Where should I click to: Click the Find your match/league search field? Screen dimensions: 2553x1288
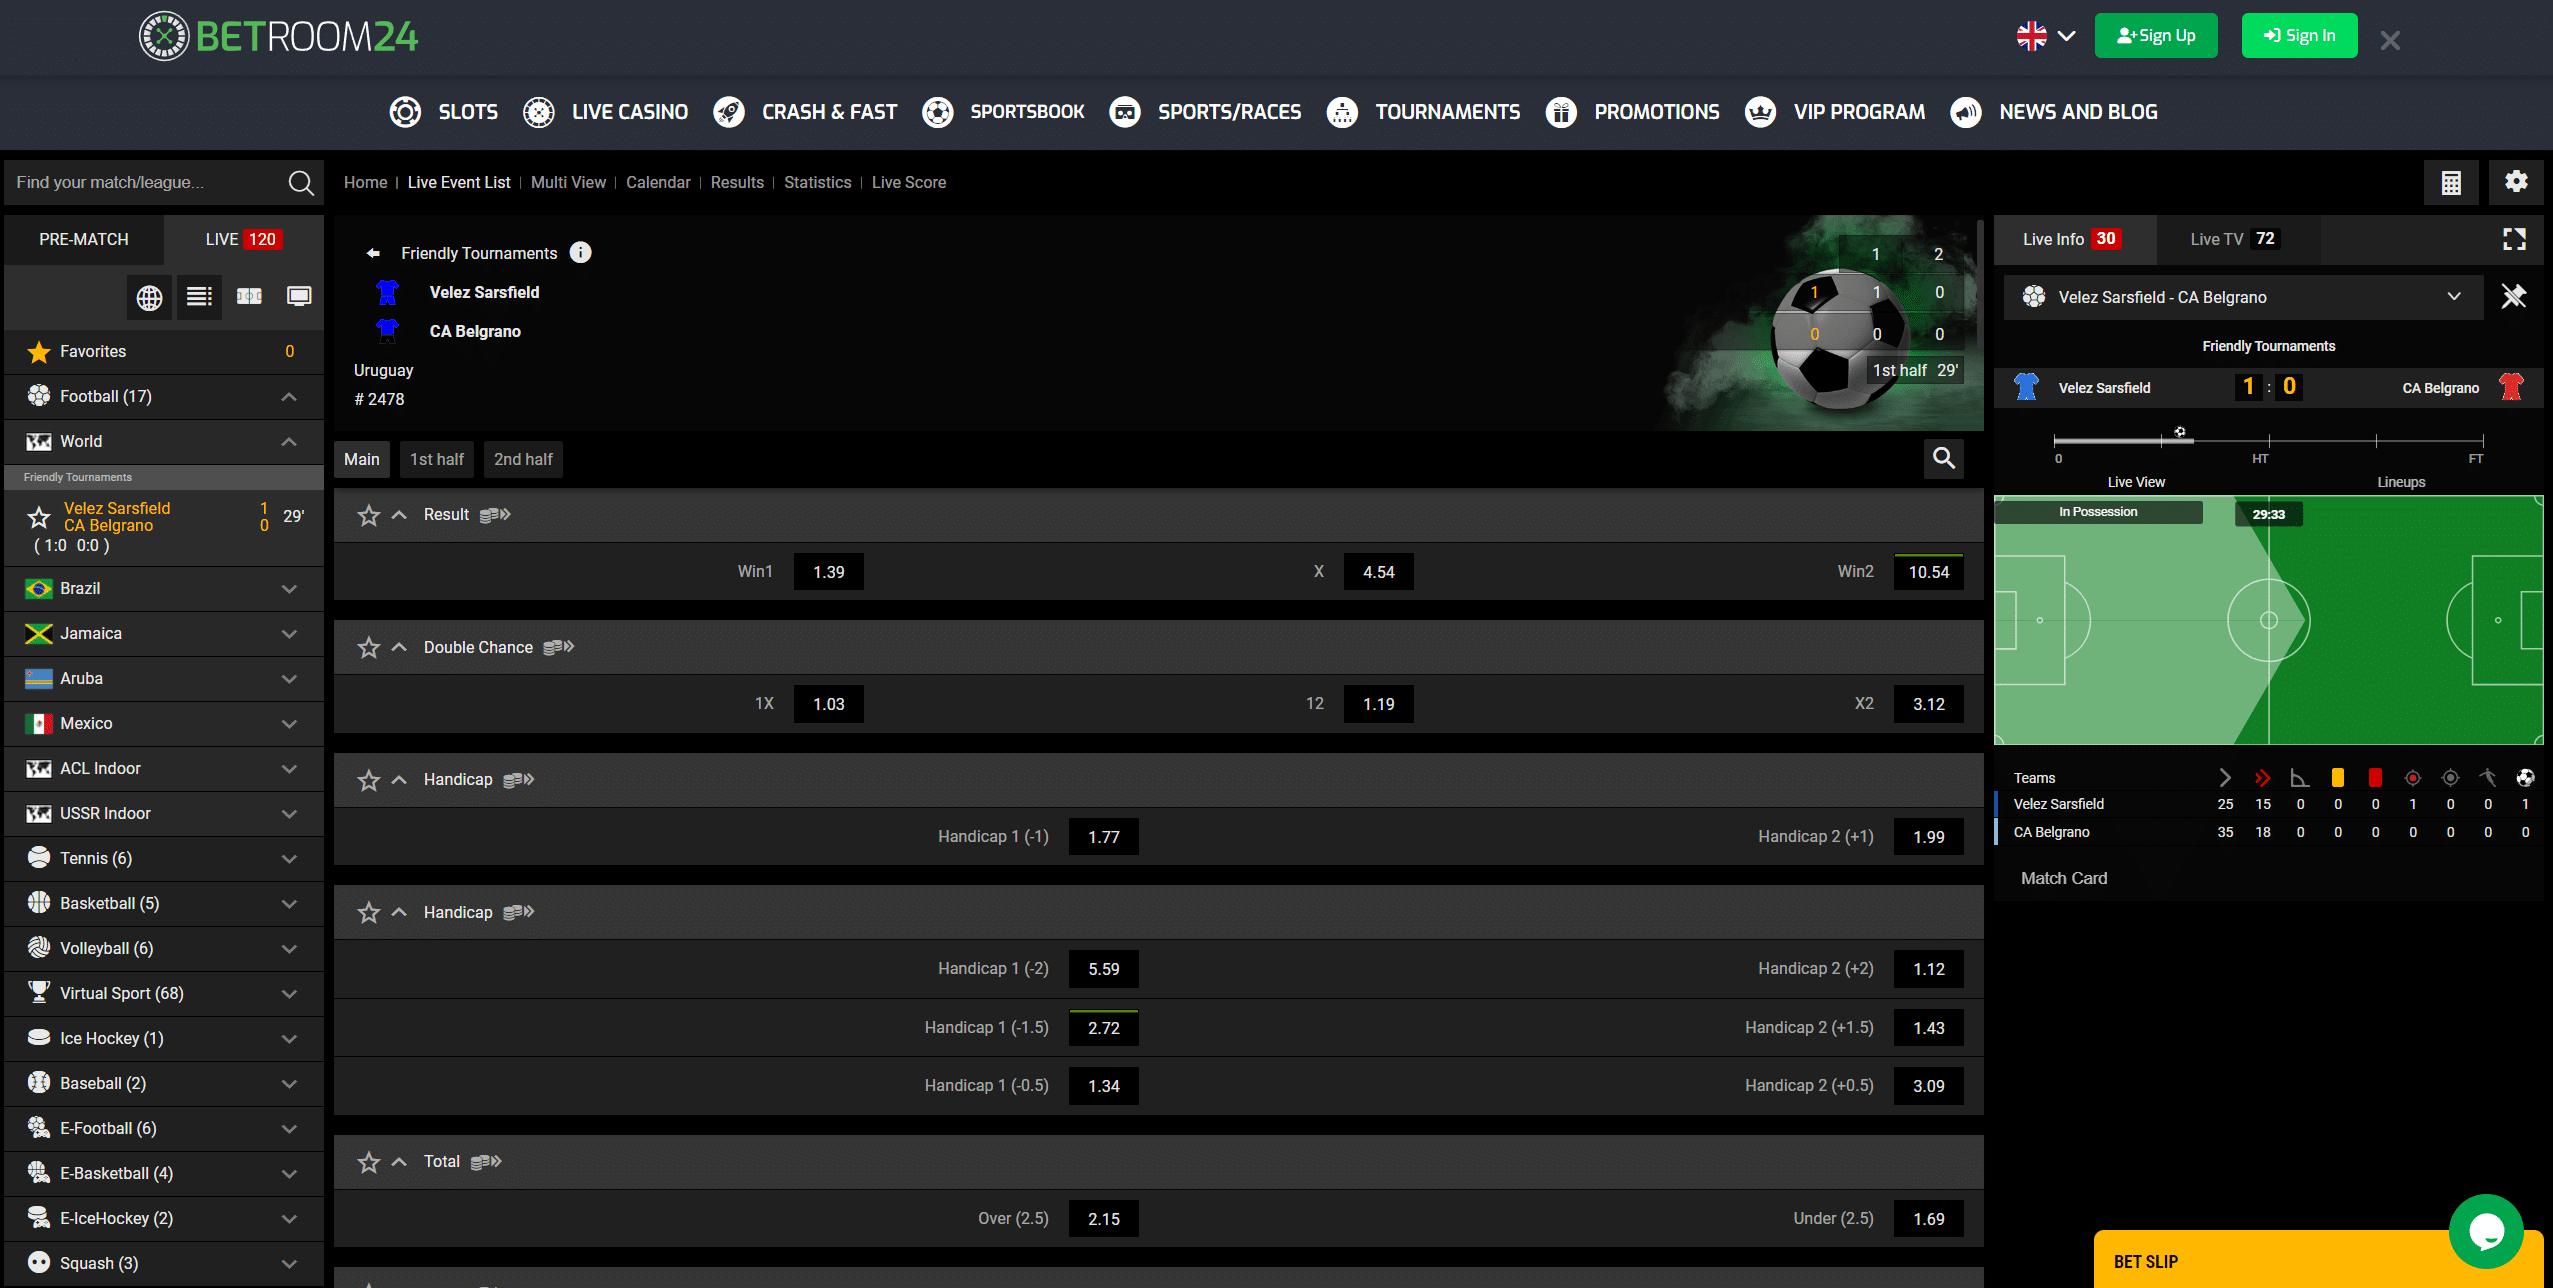150,182
